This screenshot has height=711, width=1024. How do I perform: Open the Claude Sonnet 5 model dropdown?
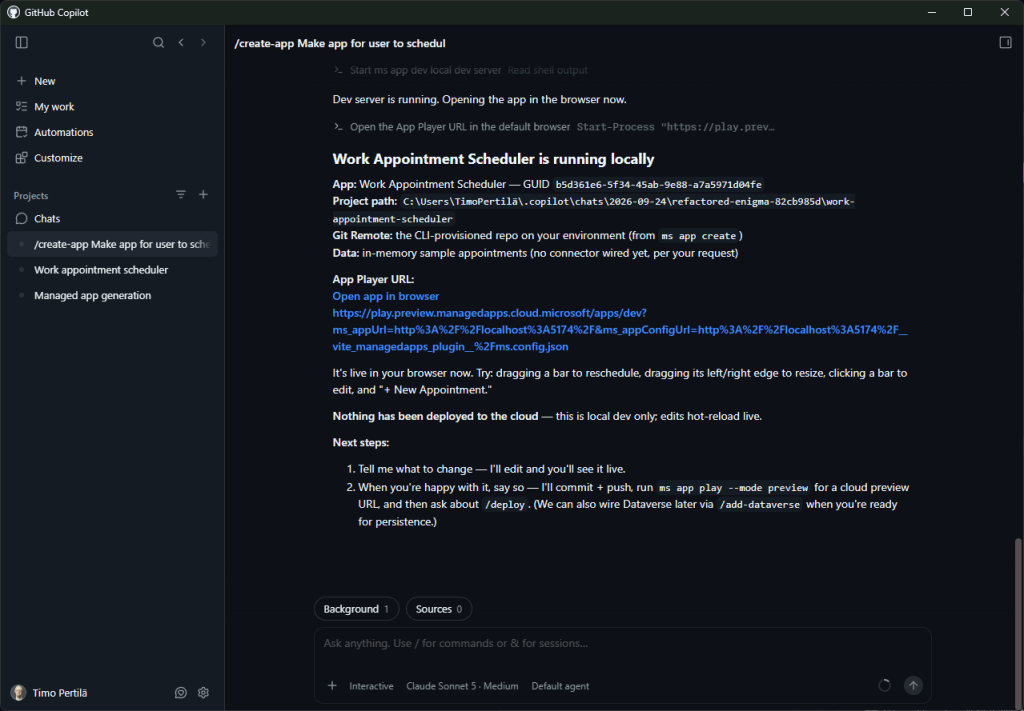(462, 686)
